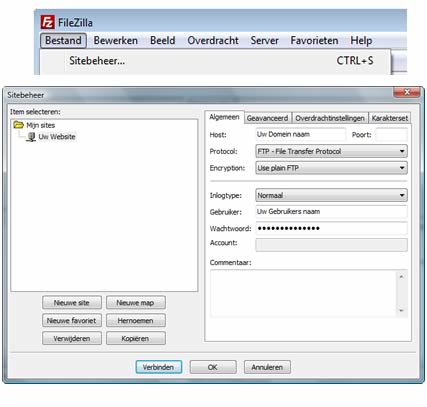
Task: Choose Sitebeheer... menu entry
Action: [215, 61]
